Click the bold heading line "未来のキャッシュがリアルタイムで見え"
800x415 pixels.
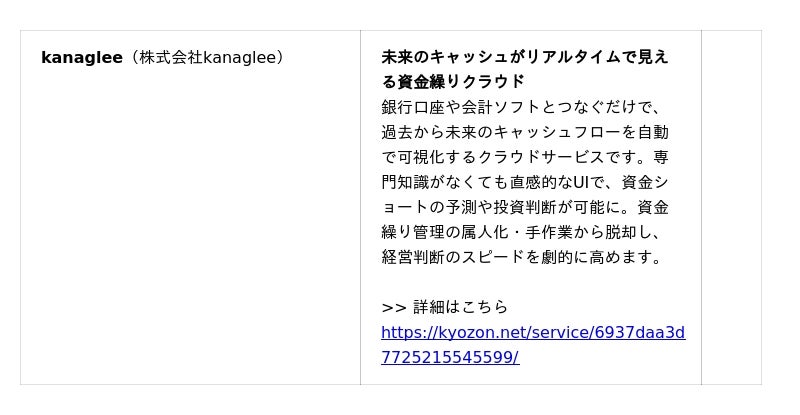[x=524, y=57]
